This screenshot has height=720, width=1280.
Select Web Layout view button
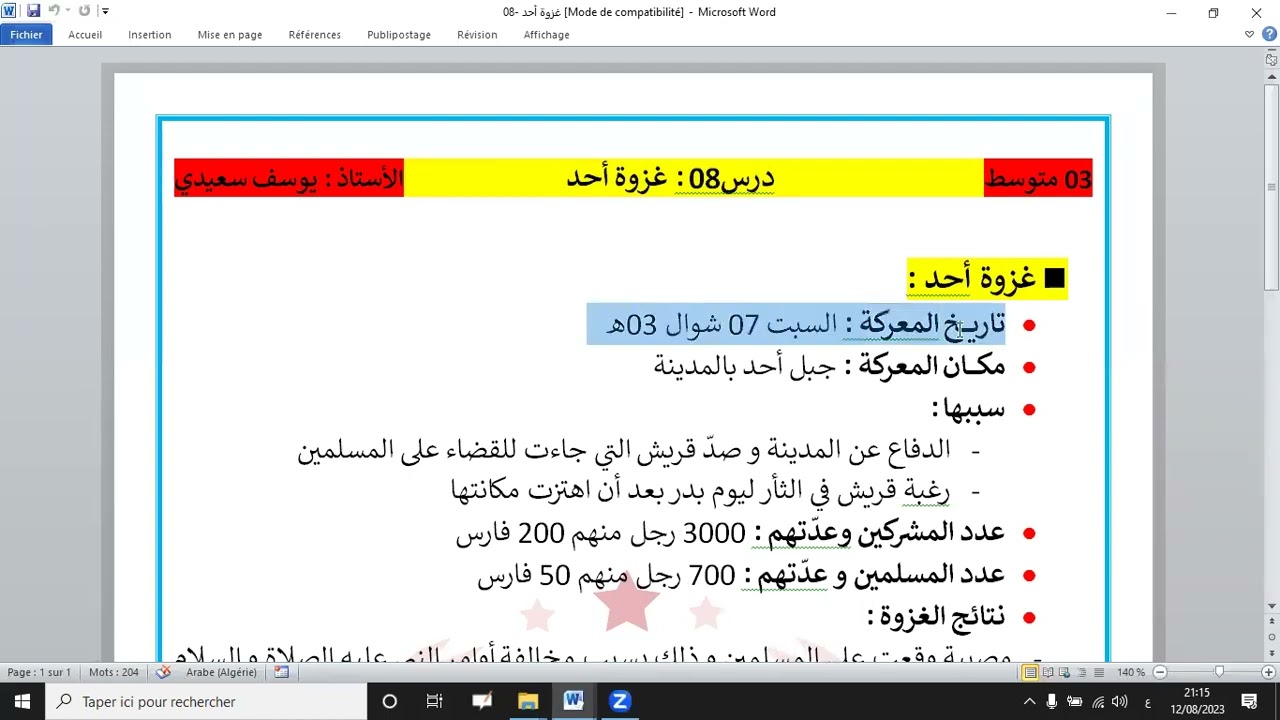[x=1065, y=672]
